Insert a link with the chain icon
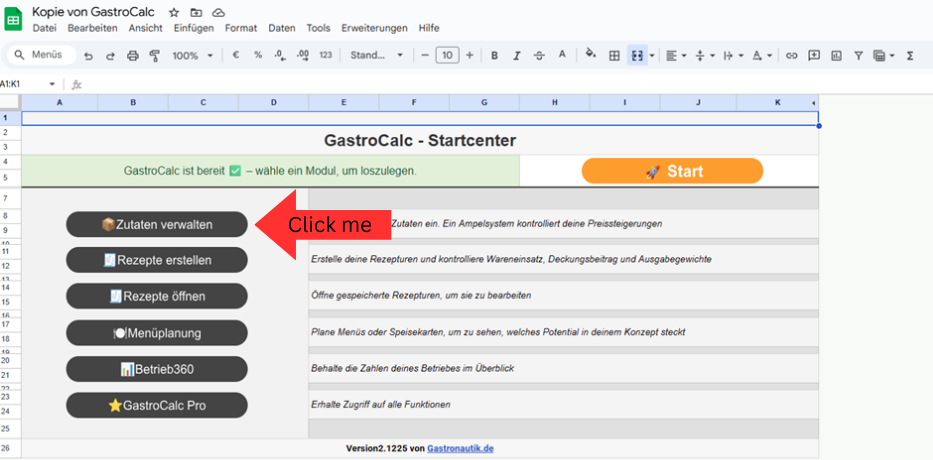Screen dimensions: 933x460 pyautogui.click(x=791, y=55)
